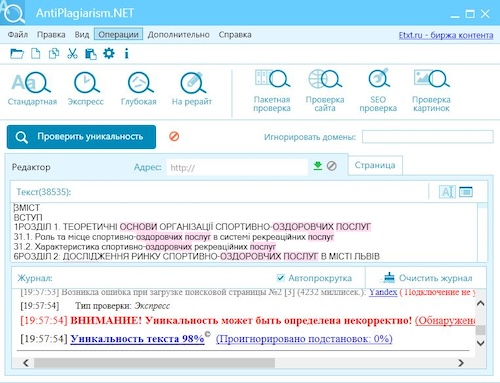This screenshot has width=500, height=383.
Task: Stop the check with the red cancel icon
Action: click(x=174, y=136)
